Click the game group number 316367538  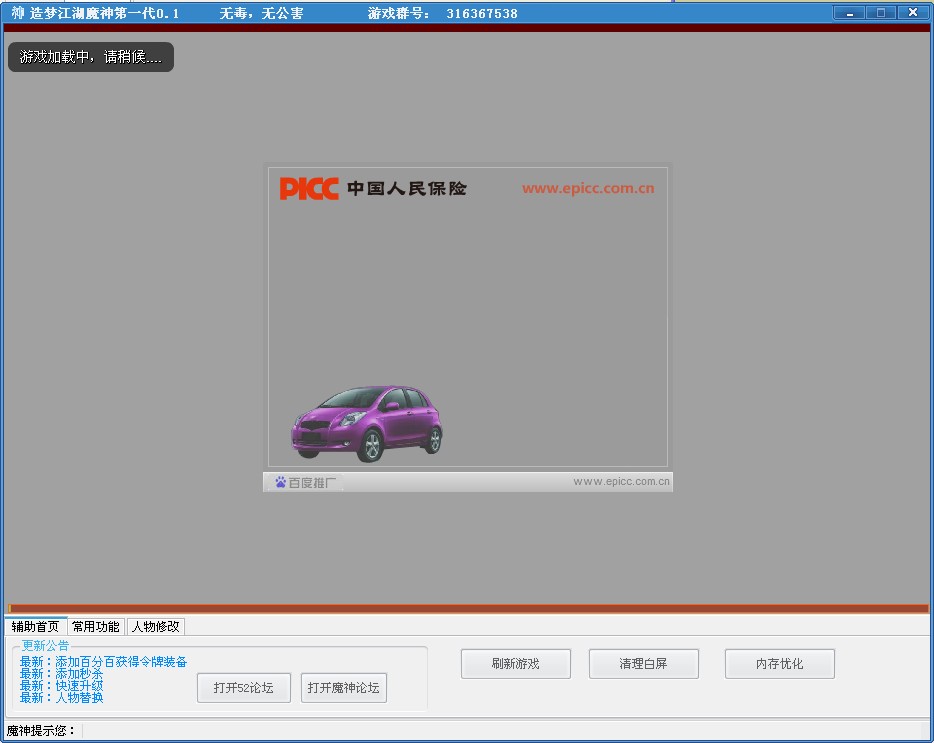tap(482, 13)
